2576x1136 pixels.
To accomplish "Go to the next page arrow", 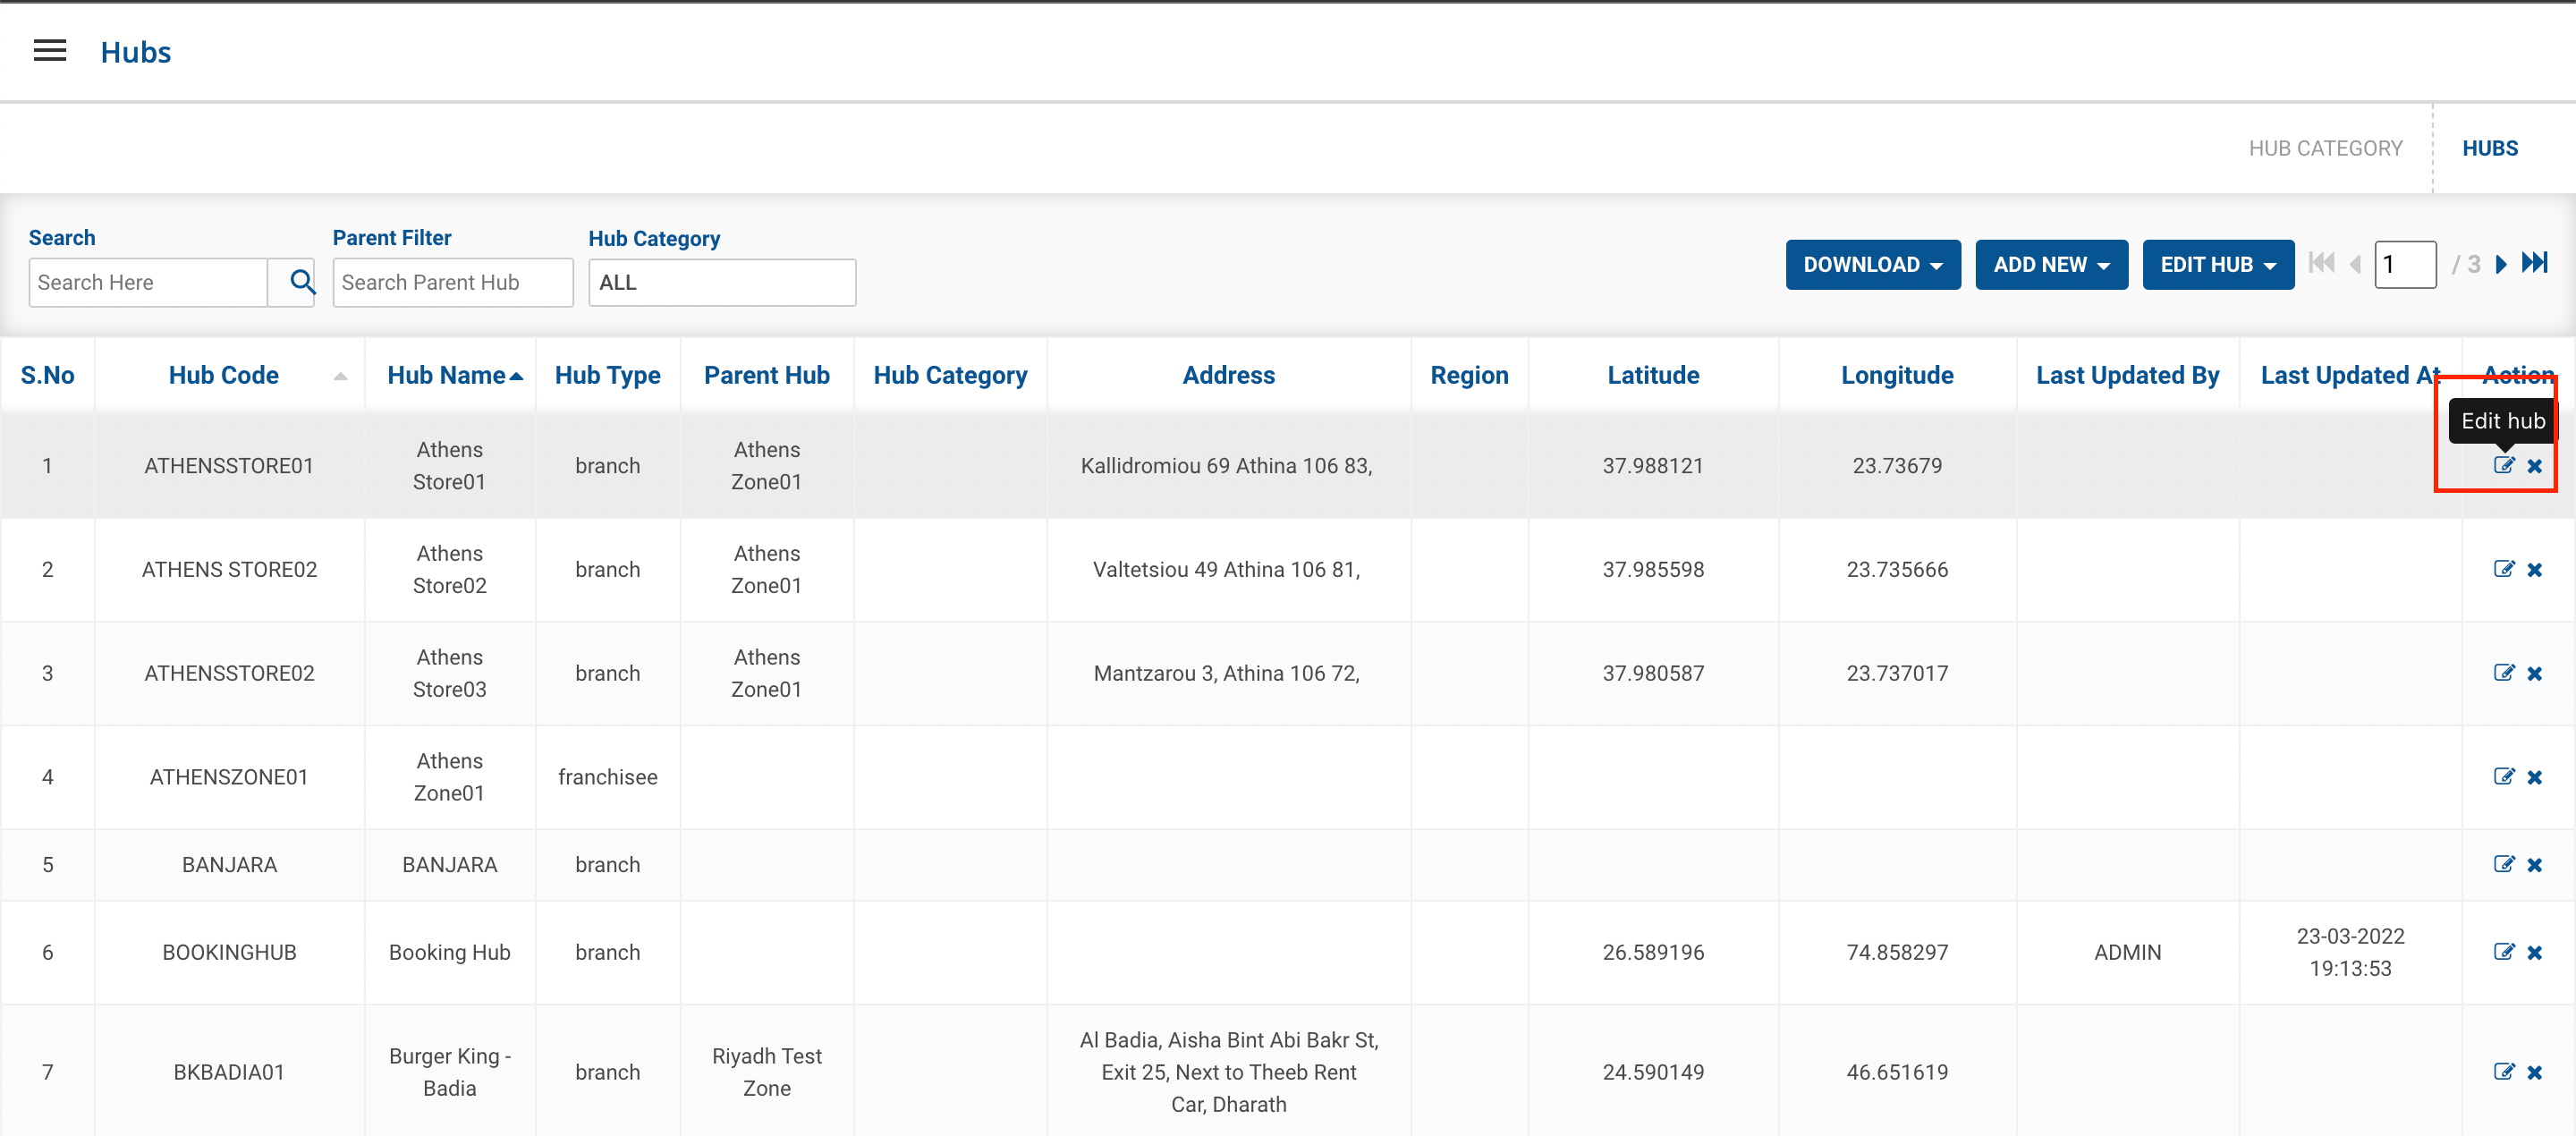I will [2501, 264].
